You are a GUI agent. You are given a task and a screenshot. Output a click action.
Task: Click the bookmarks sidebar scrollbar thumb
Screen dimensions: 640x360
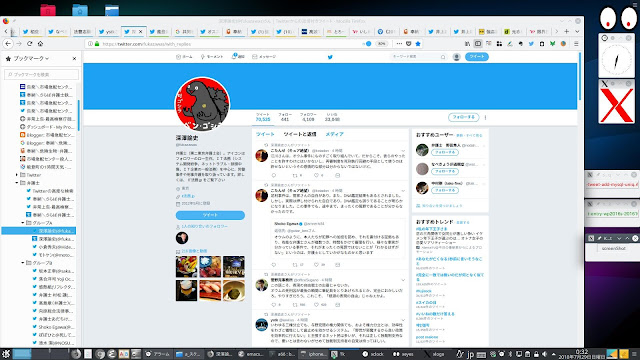pyautogui.click(x=78, y=116)
